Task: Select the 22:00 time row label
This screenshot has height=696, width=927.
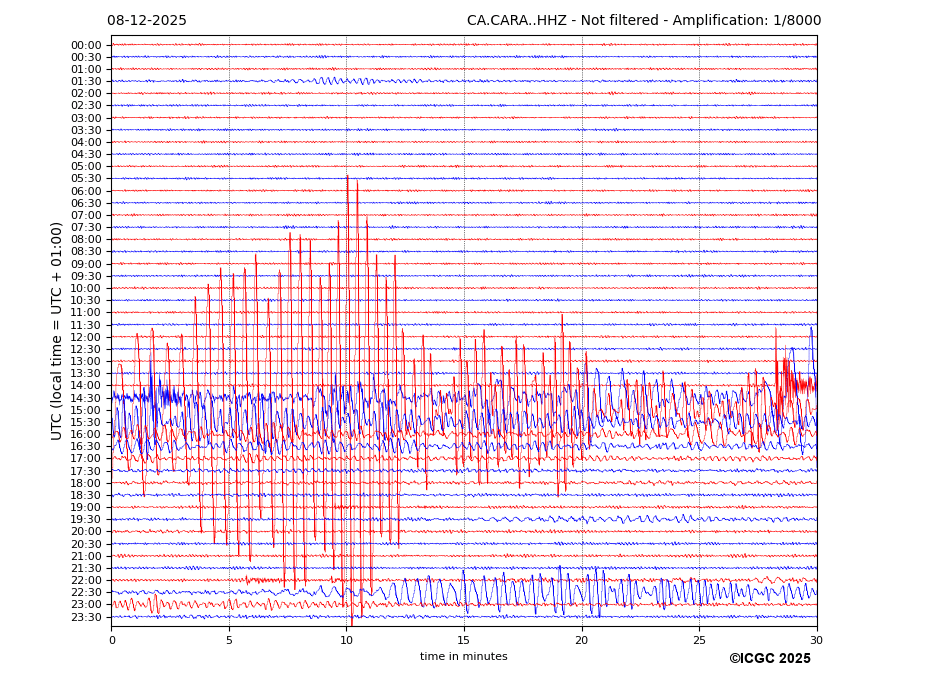Action: point(86,580)
